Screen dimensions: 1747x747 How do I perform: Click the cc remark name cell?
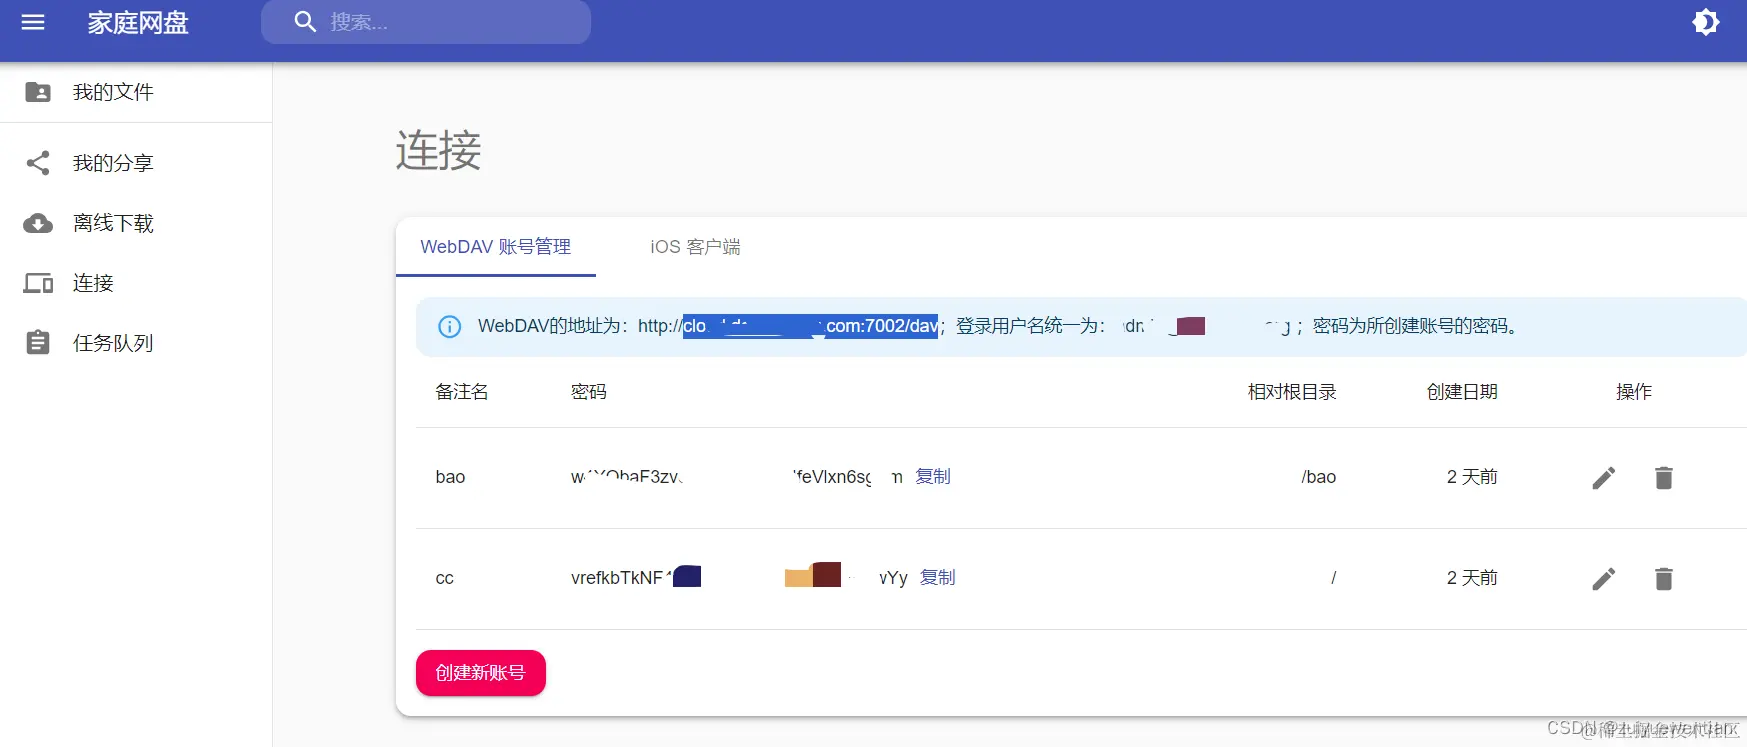(x=445, y=578)
